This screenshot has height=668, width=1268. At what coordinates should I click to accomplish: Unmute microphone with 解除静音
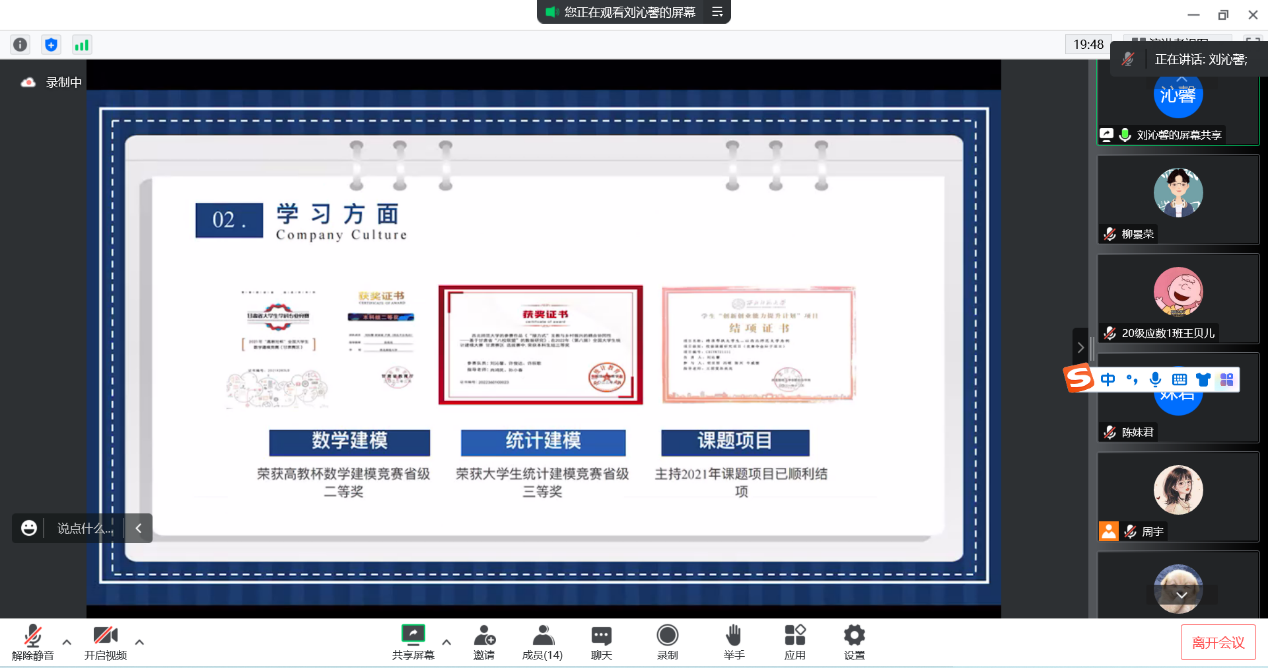[33, 641]
